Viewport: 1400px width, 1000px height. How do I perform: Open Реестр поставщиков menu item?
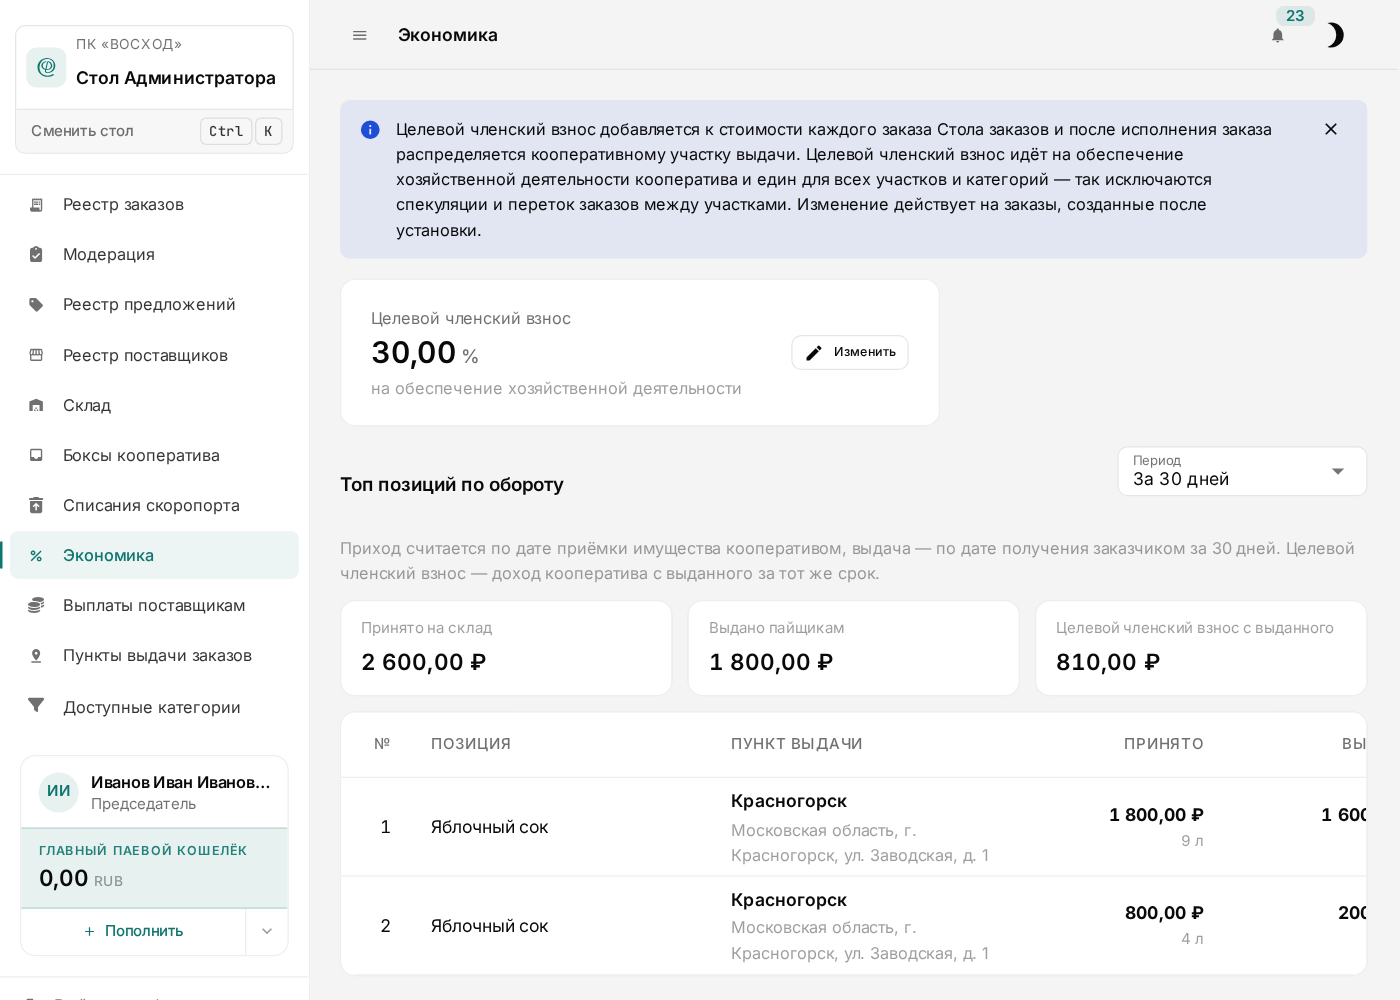[x=154, y=355]
